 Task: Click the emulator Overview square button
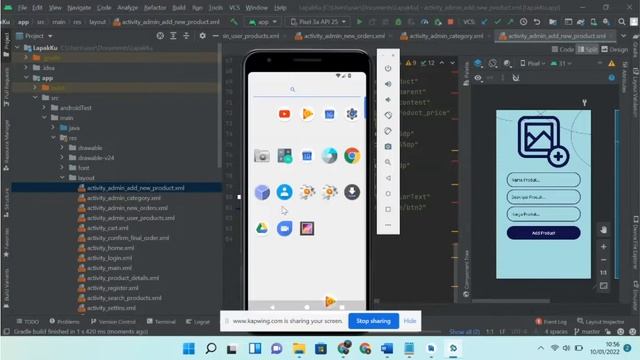tap(388, 209)
